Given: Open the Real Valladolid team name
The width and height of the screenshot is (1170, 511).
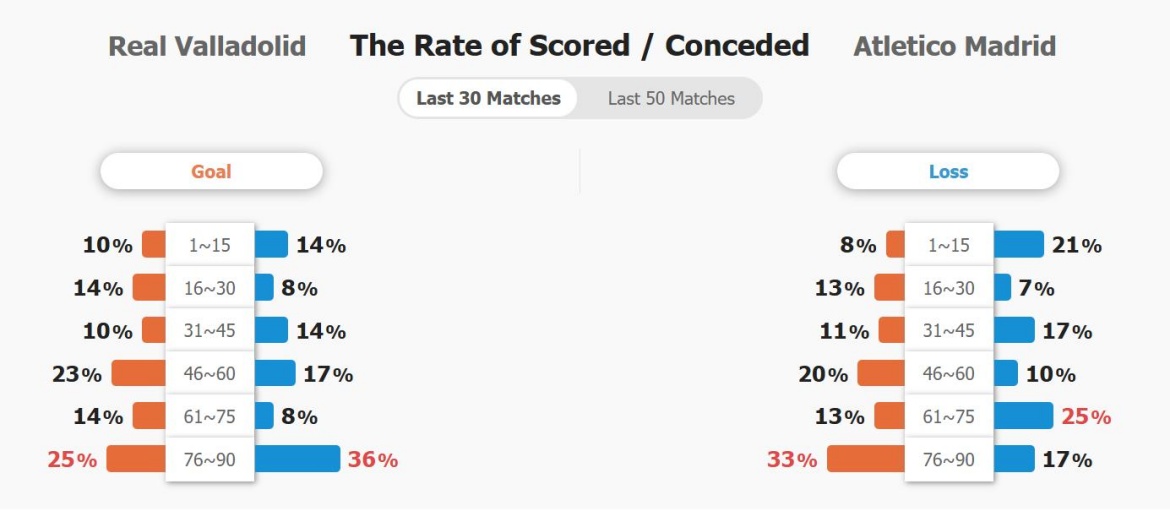Looking at the screenshot, I should tap(207, 46).
